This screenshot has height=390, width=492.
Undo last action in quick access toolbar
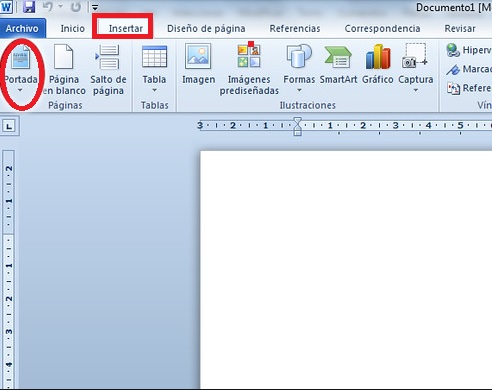click(x=48, y=7)
